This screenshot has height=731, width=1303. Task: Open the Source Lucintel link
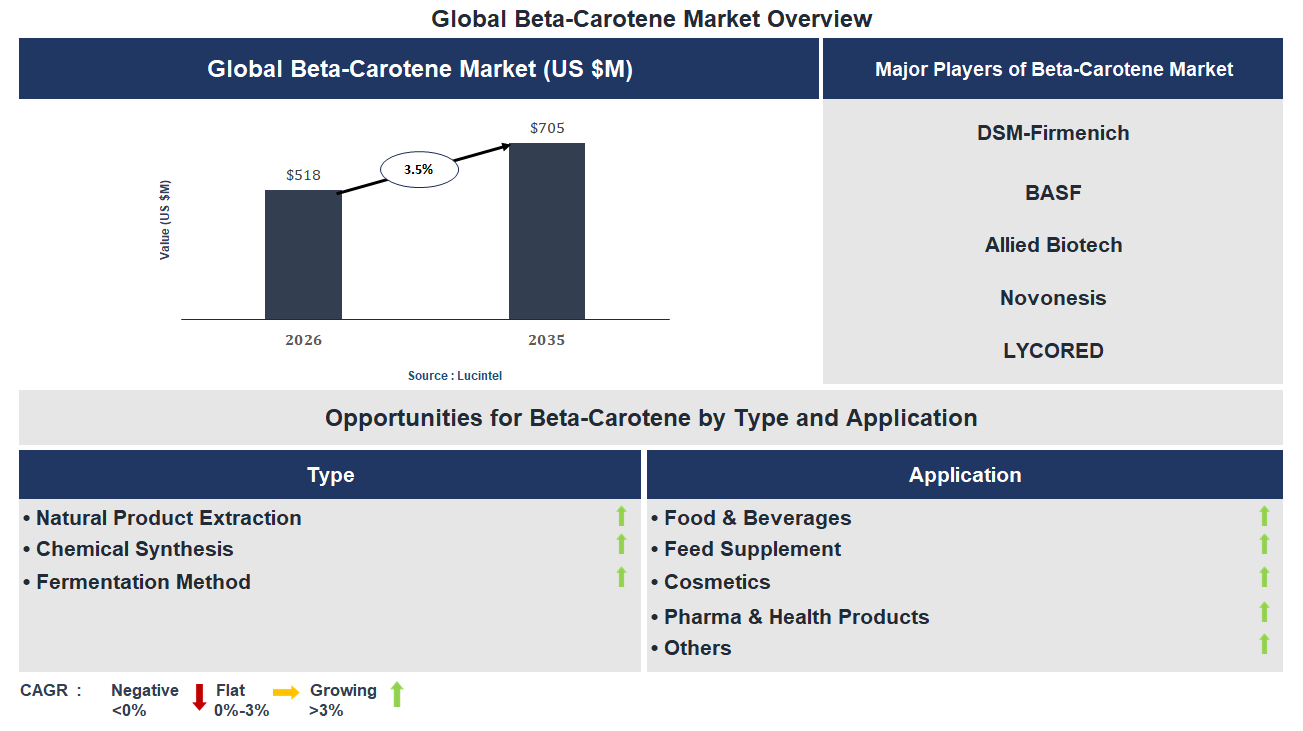coord(454,375)
